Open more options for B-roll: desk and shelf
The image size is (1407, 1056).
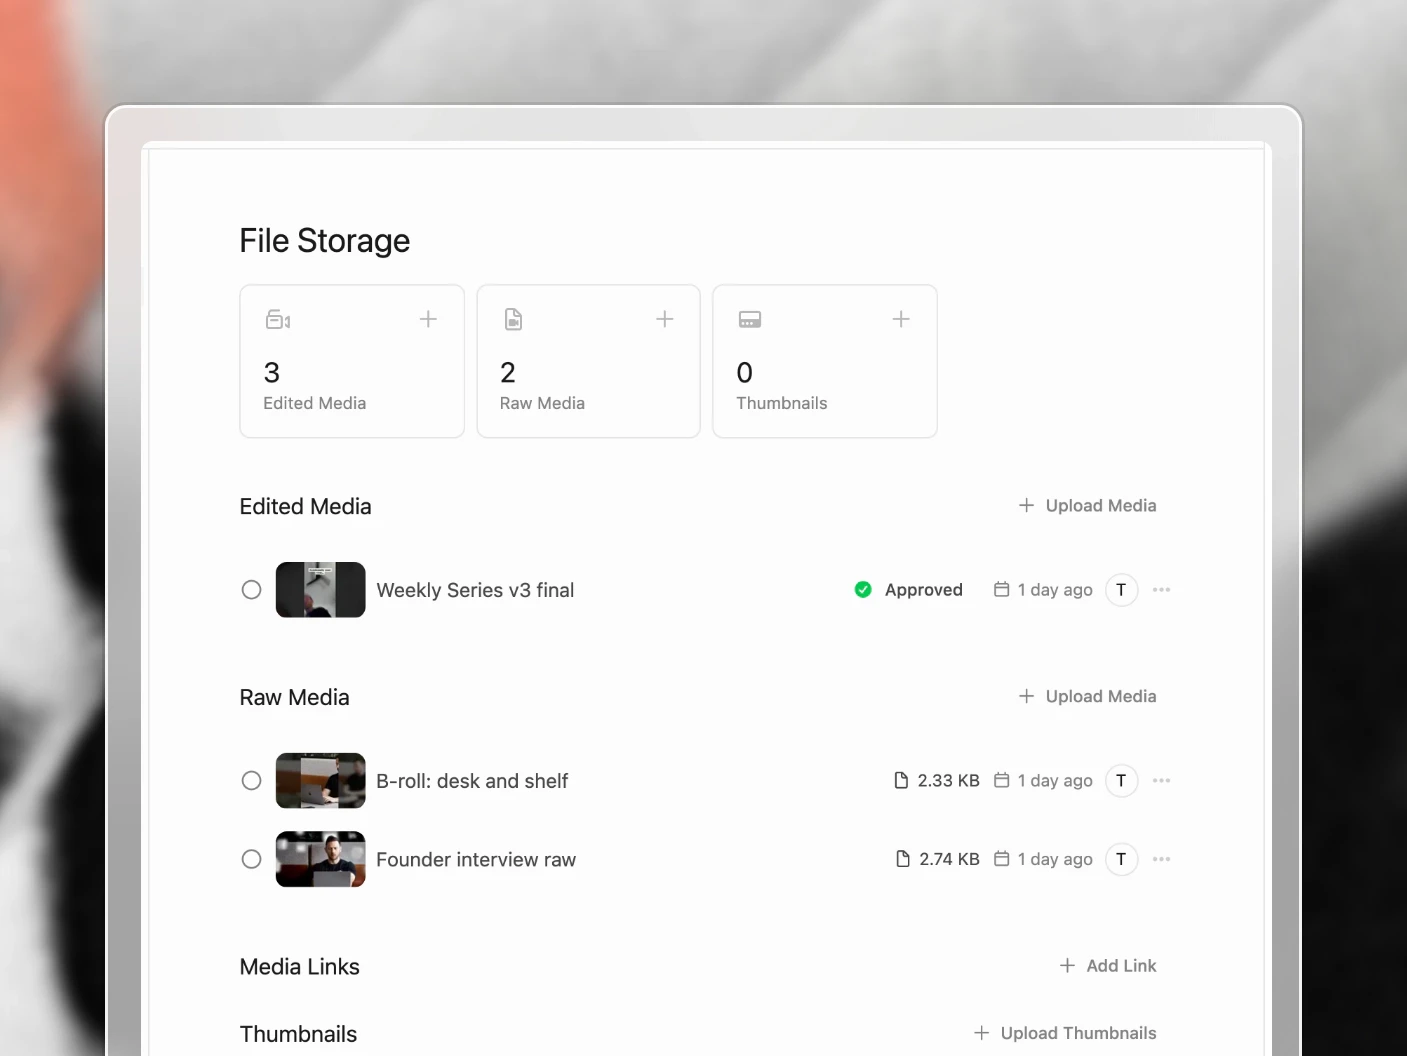1161,781
